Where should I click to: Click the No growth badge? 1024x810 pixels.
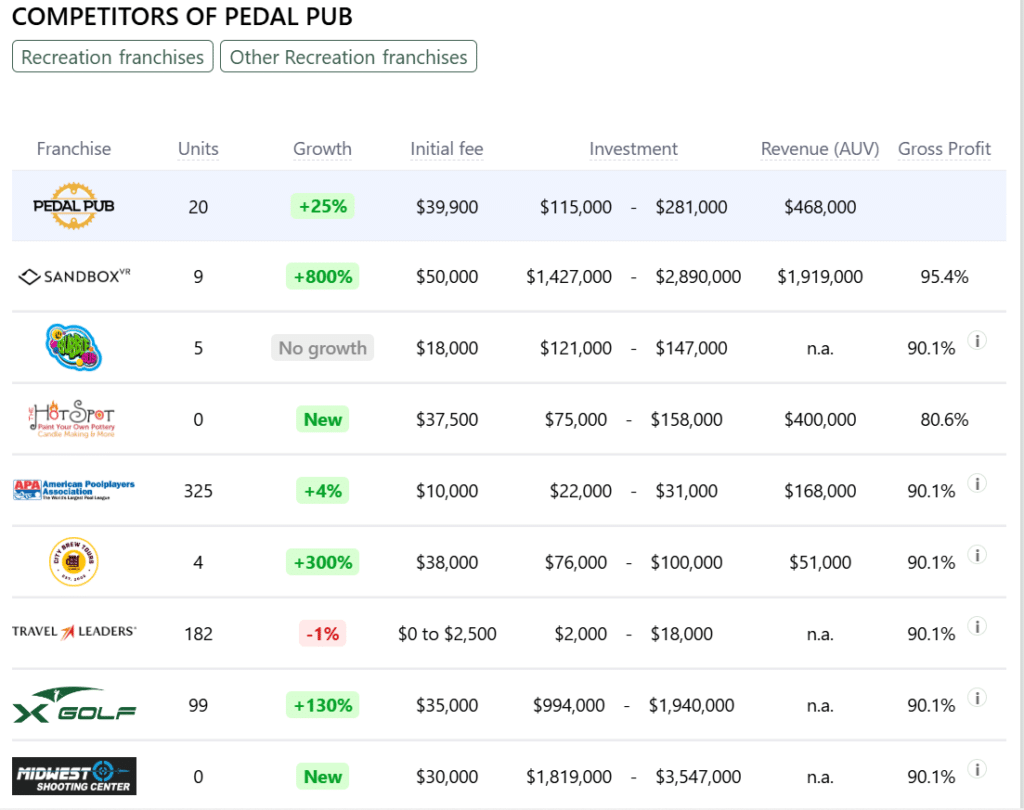(323, 348)
